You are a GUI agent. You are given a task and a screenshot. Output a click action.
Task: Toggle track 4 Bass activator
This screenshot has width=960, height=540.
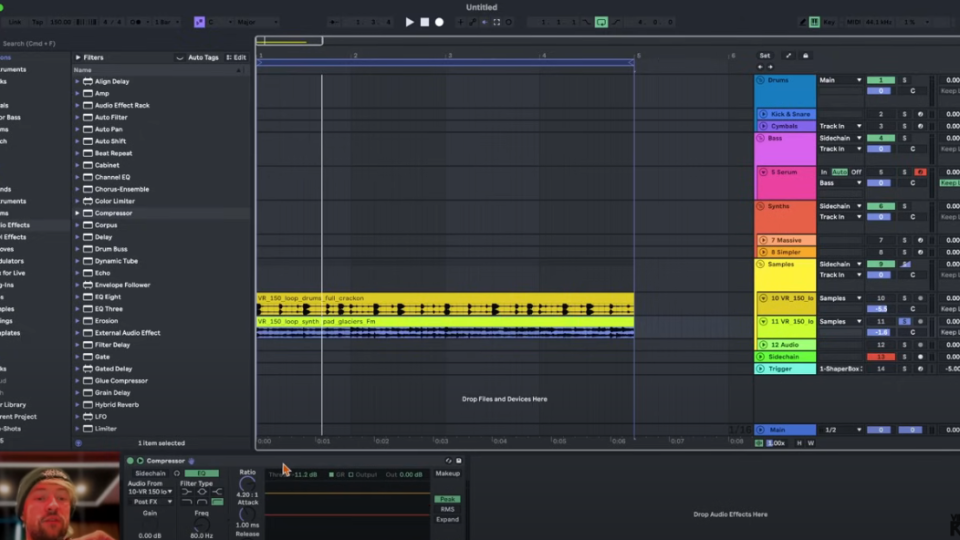pos(880,138)
